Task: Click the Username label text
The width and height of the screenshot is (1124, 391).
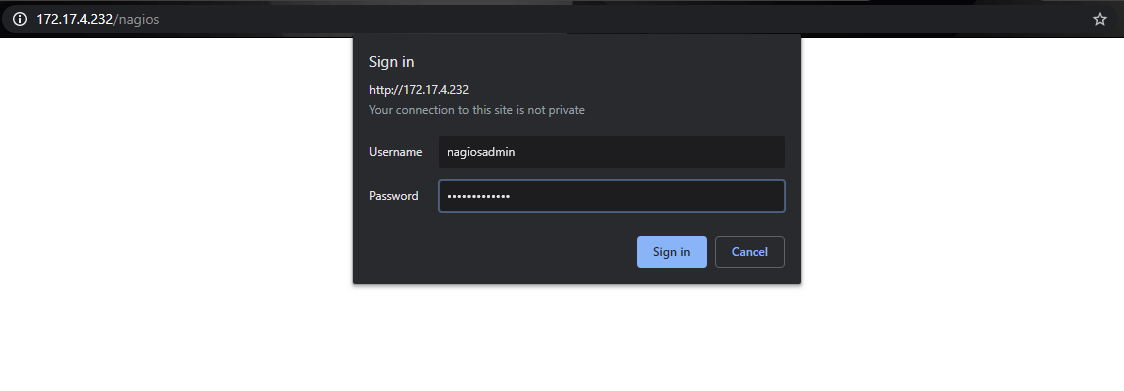Action: (x=396, y=152)
